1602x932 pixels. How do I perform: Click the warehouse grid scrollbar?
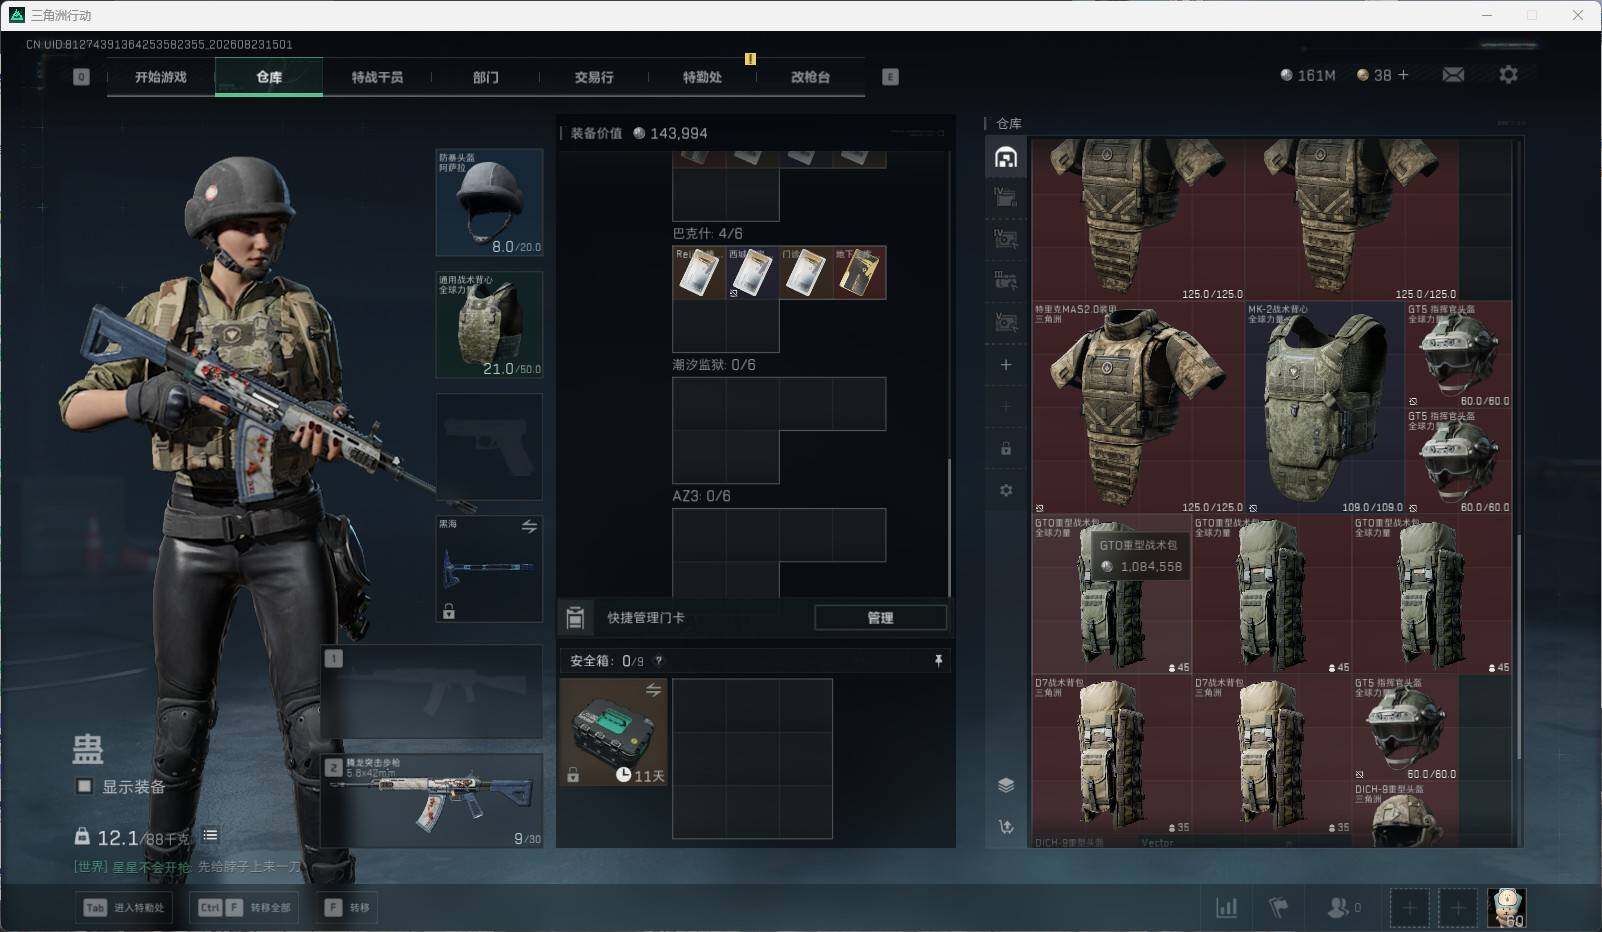1519,646
